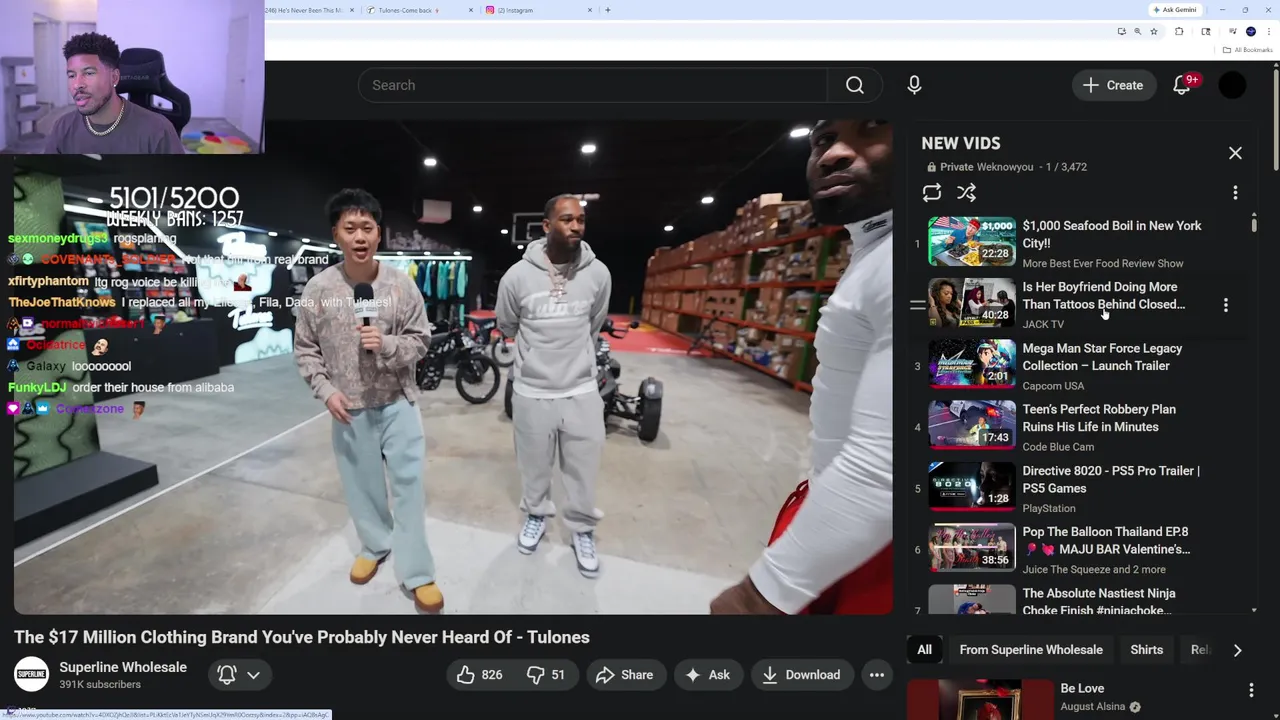
Task: Start voice search with microphone icon
Action: (x=914, y=85)
